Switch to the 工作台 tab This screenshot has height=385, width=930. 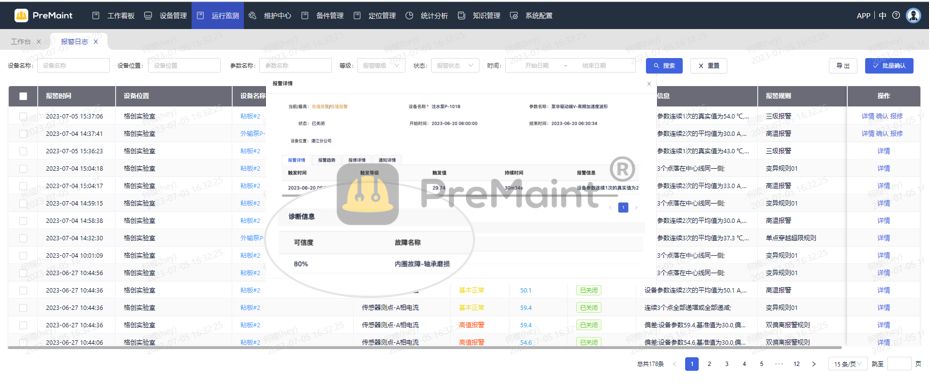[x=21, y=42]
